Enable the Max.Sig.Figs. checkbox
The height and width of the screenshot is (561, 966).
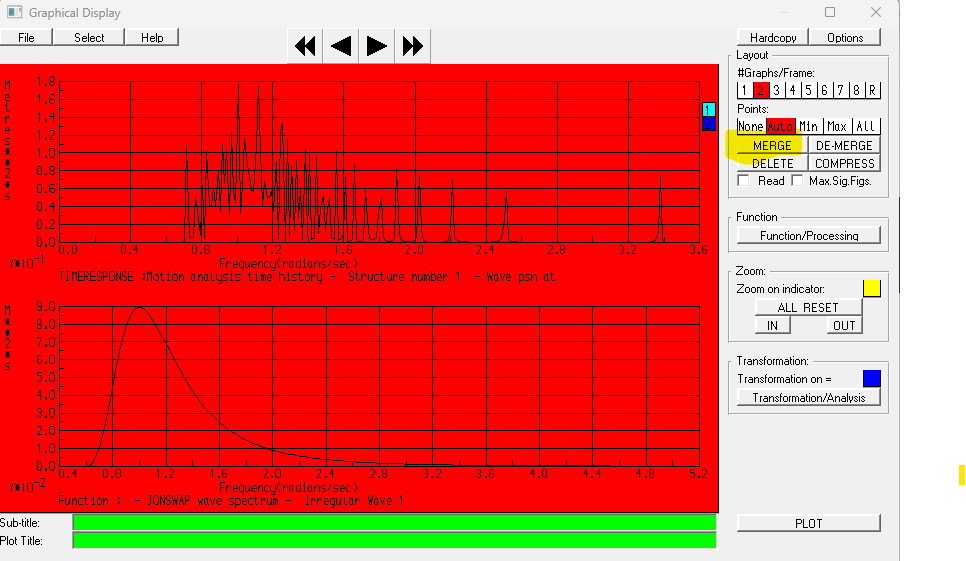[x=797, y=180]
